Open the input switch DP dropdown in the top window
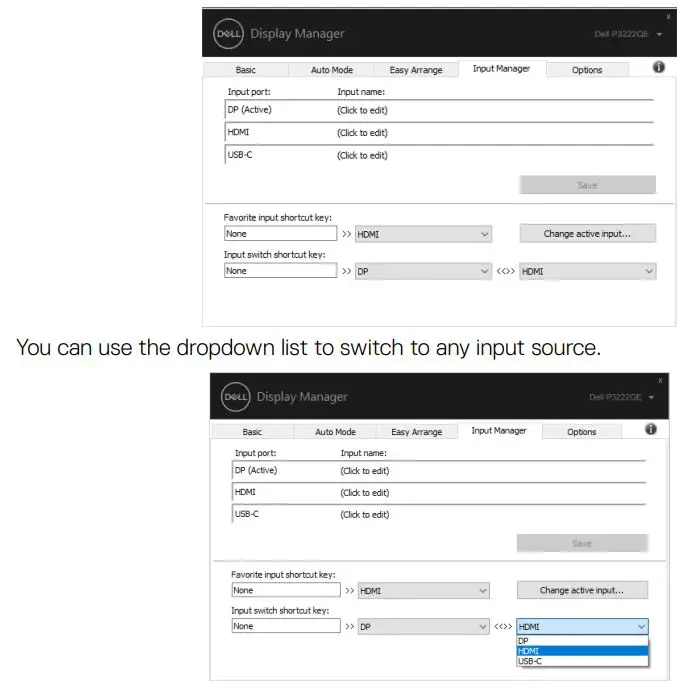 click(423, 271)
